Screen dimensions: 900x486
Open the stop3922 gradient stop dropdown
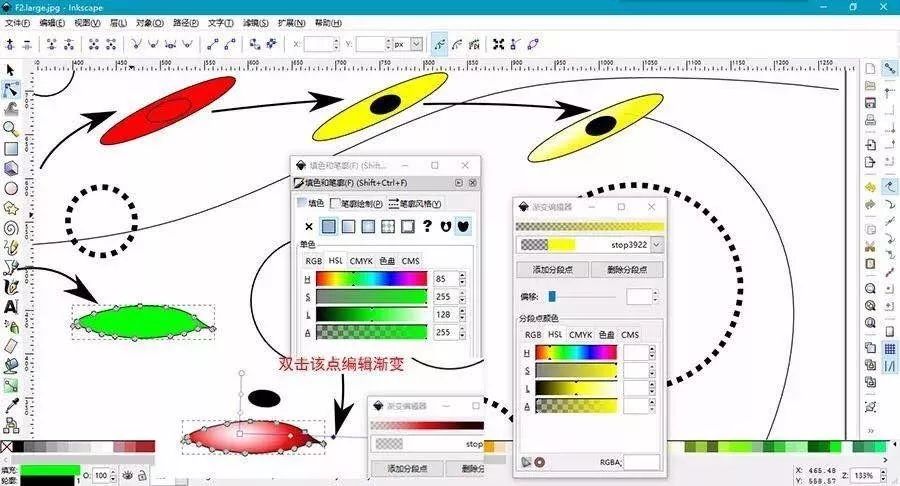[657, 244]
